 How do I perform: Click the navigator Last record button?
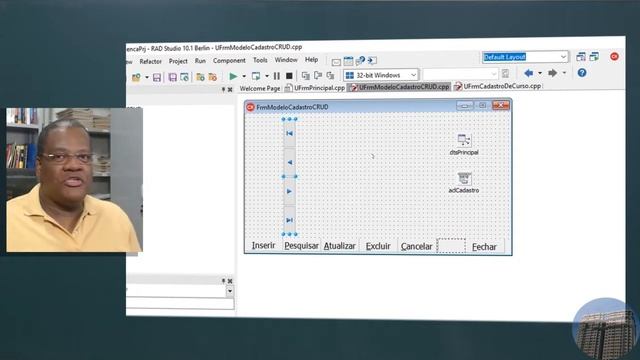click(x=289, y=220)
